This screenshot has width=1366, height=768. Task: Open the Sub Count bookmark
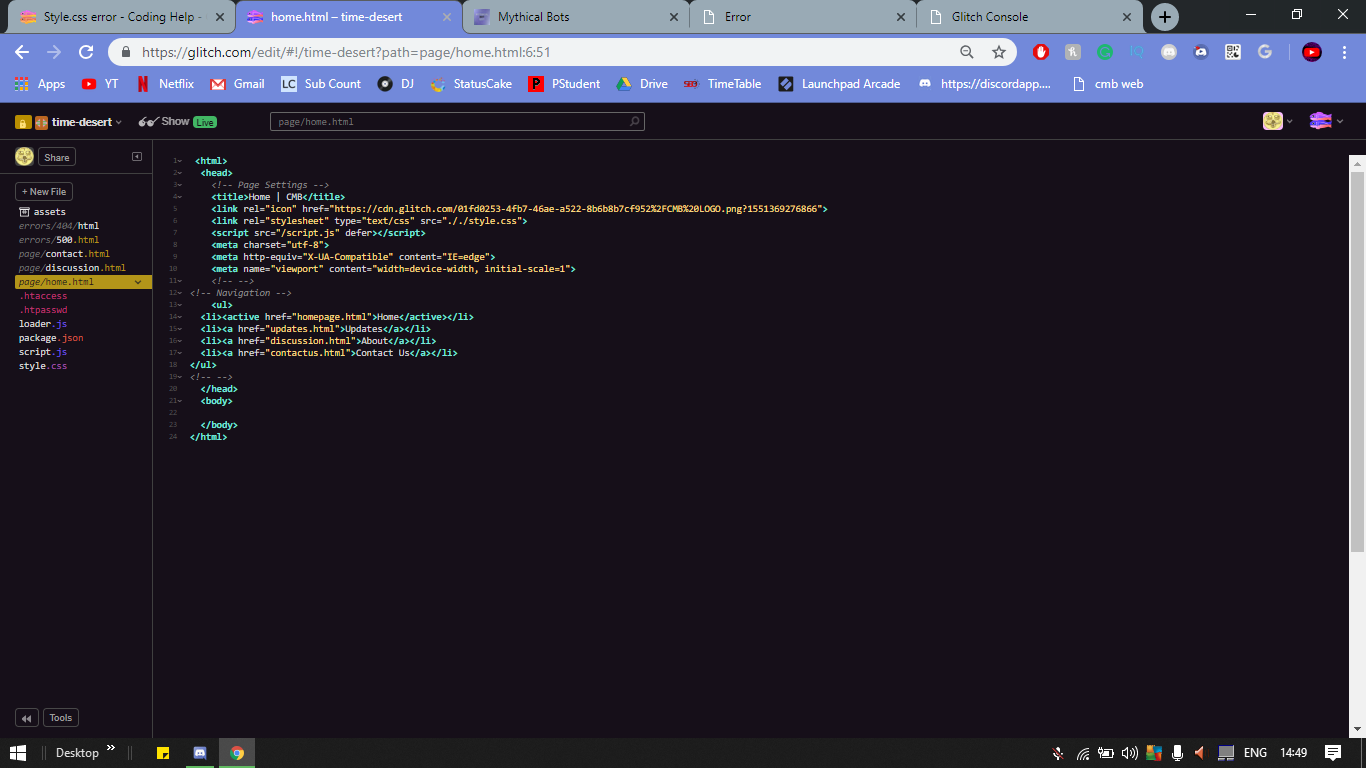pyautogui.click(x=321, y=84)
